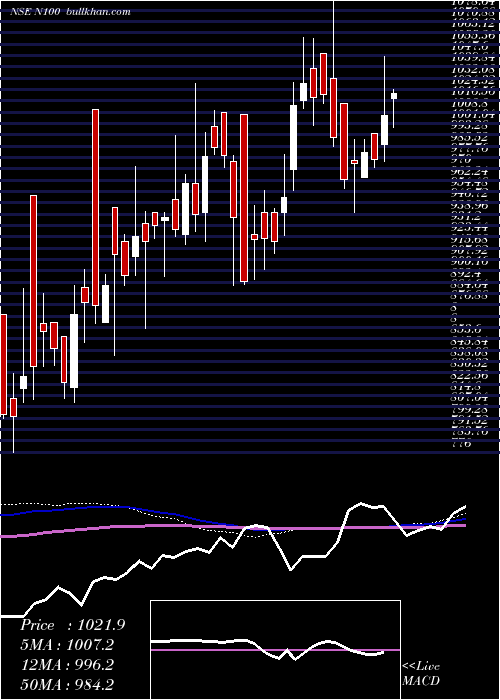This screenshot has width=500, height=700.
Task: Click the 776 price axis label
Action: coord(463,444)
